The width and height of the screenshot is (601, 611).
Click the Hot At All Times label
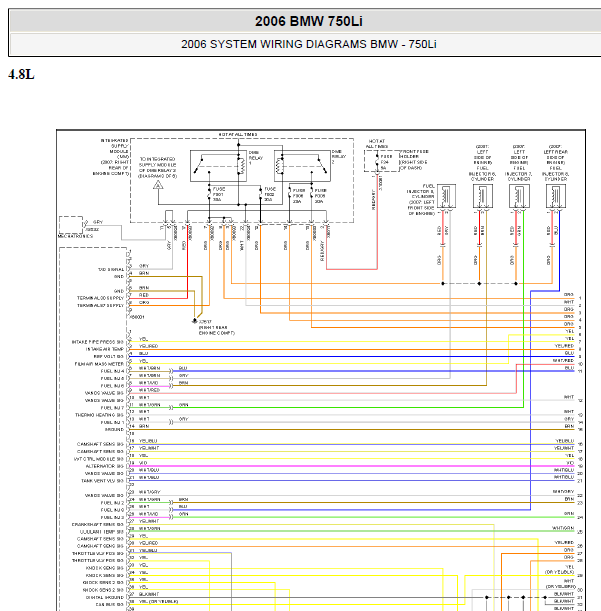[238, 134]
